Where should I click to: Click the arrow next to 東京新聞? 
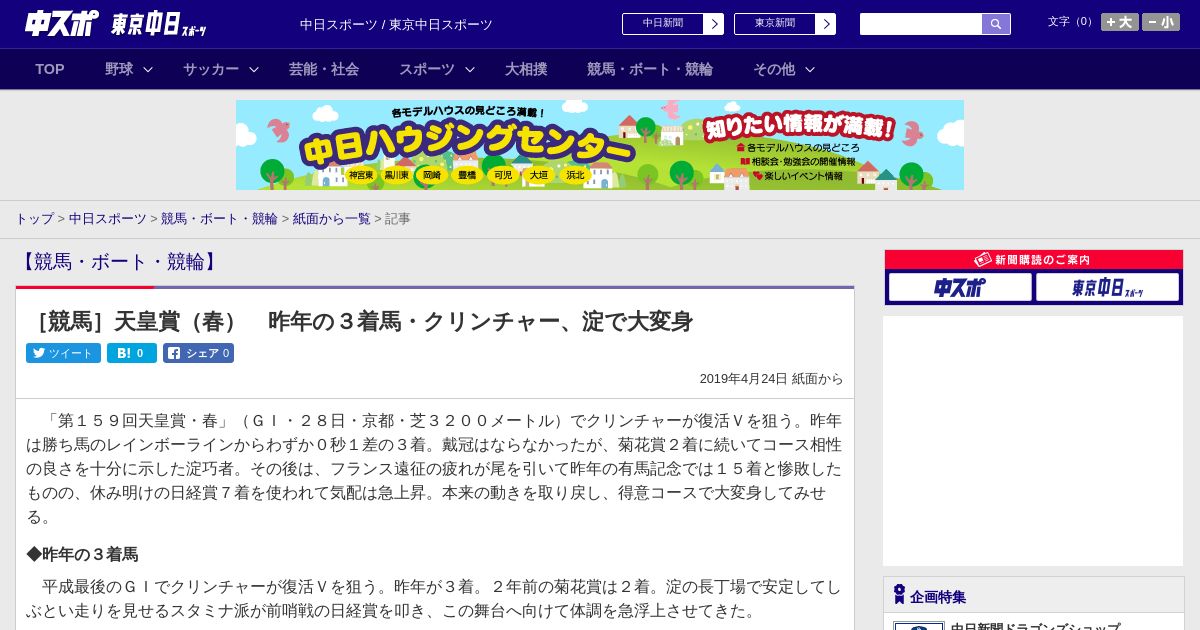(826, 24)
